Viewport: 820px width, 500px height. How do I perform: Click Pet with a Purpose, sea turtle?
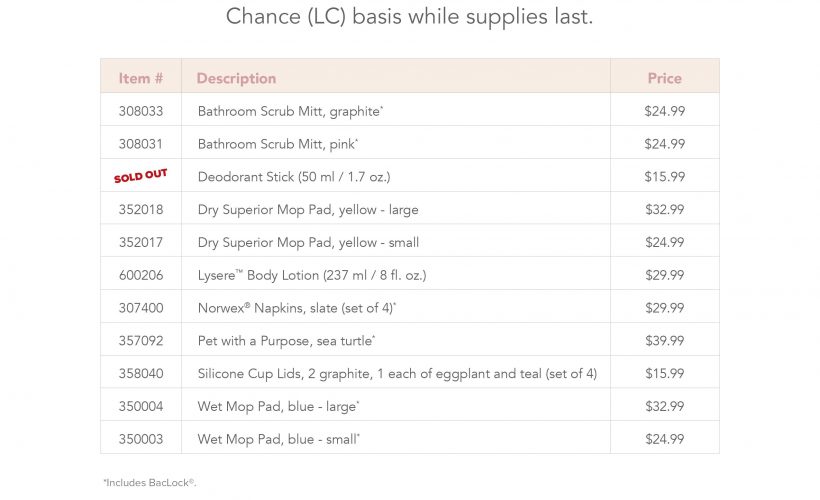pos(286,341)
